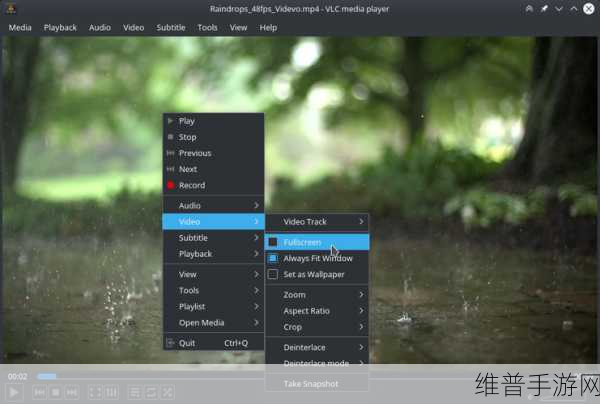This screenshot has height=404, width=600.
Task: Click the pin icon in the title bar
Action: (x=544, y=8)
